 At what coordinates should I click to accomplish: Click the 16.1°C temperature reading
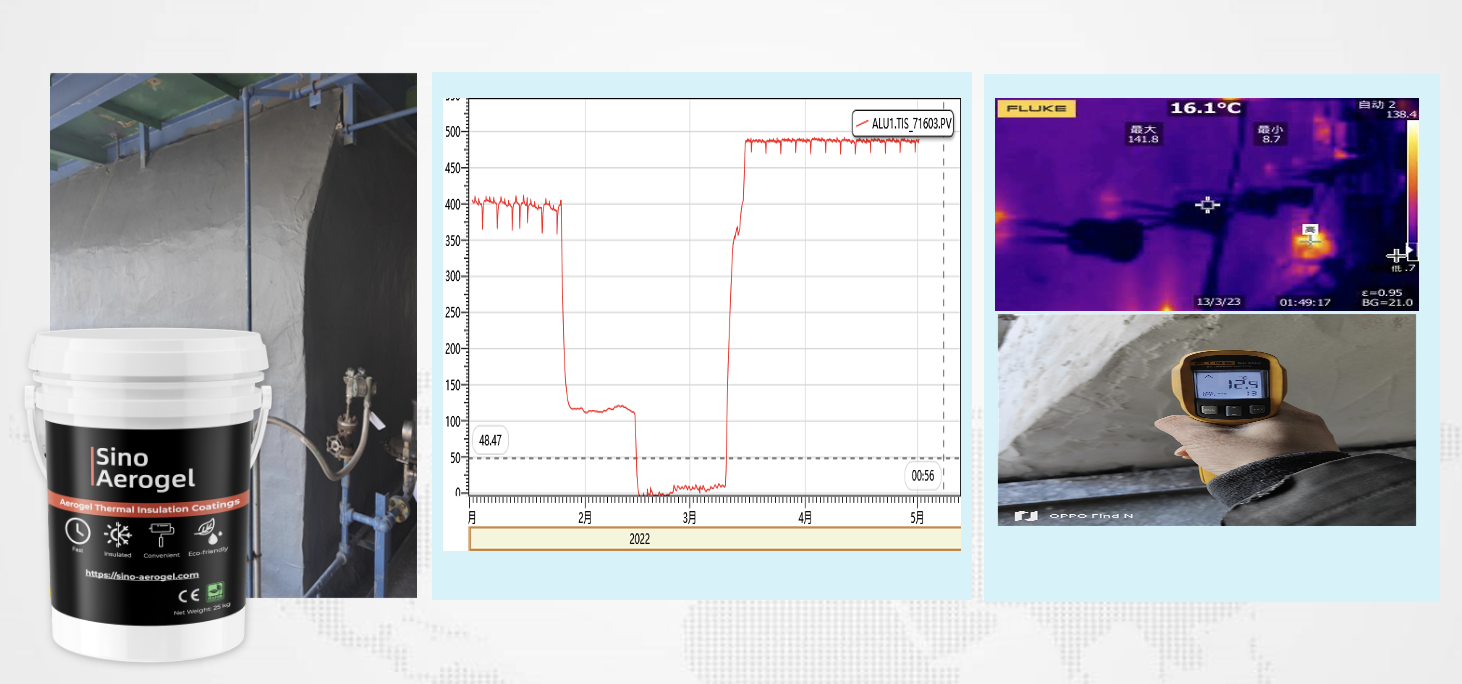[1205, 108]
